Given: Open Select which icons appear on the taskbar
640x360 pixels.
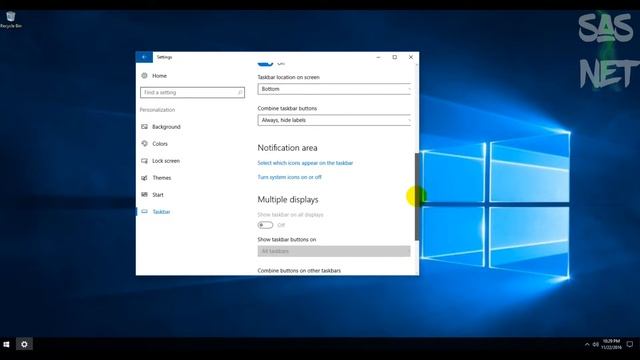Looking at the screenshot, I should pyautogui.click(x=305, y=163).
